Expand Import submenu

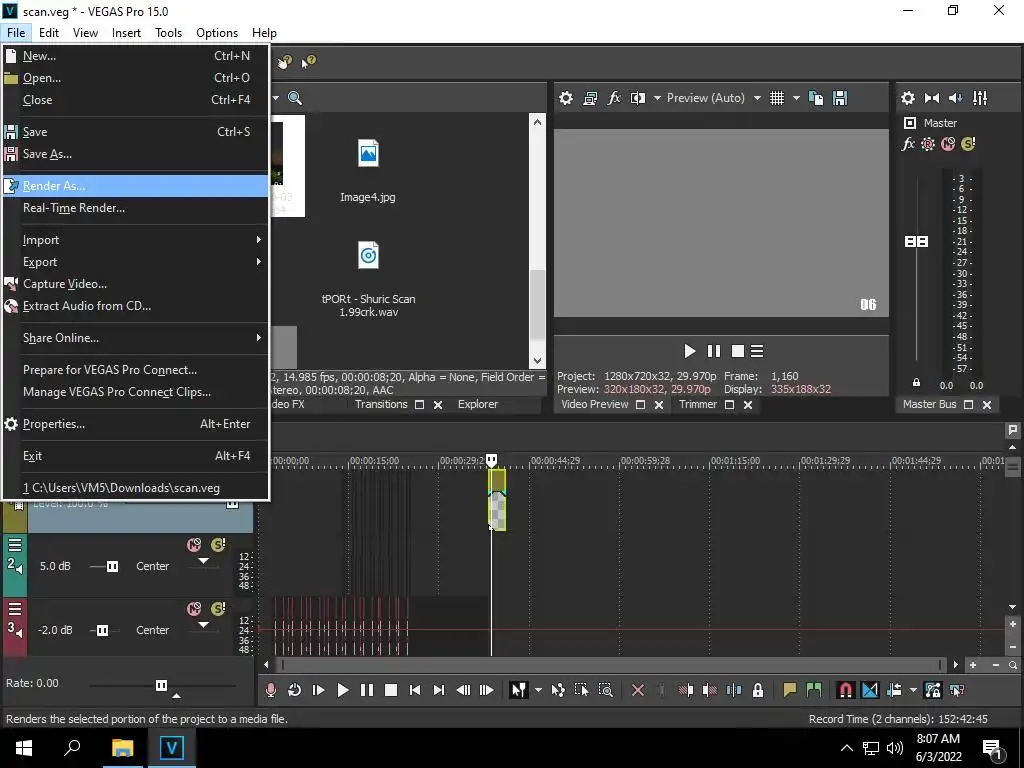pos(136,240)
